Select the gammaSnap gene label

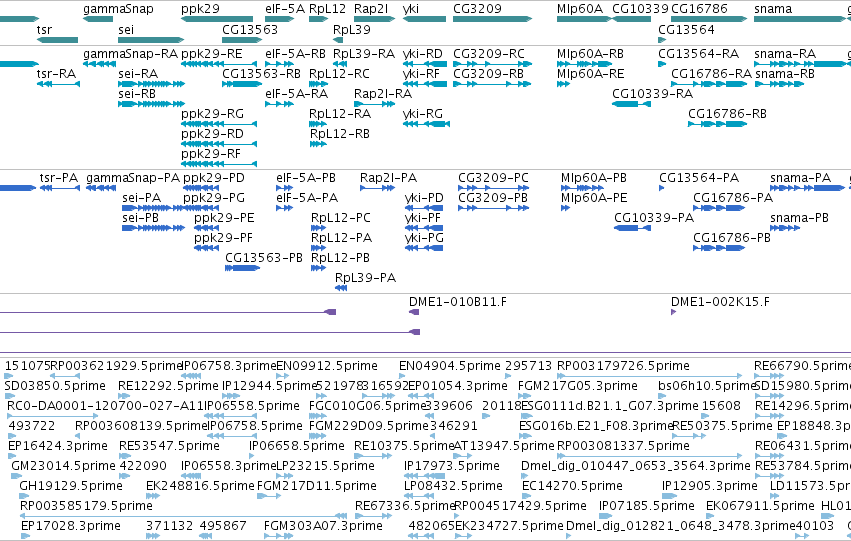(x=118, y=9)
